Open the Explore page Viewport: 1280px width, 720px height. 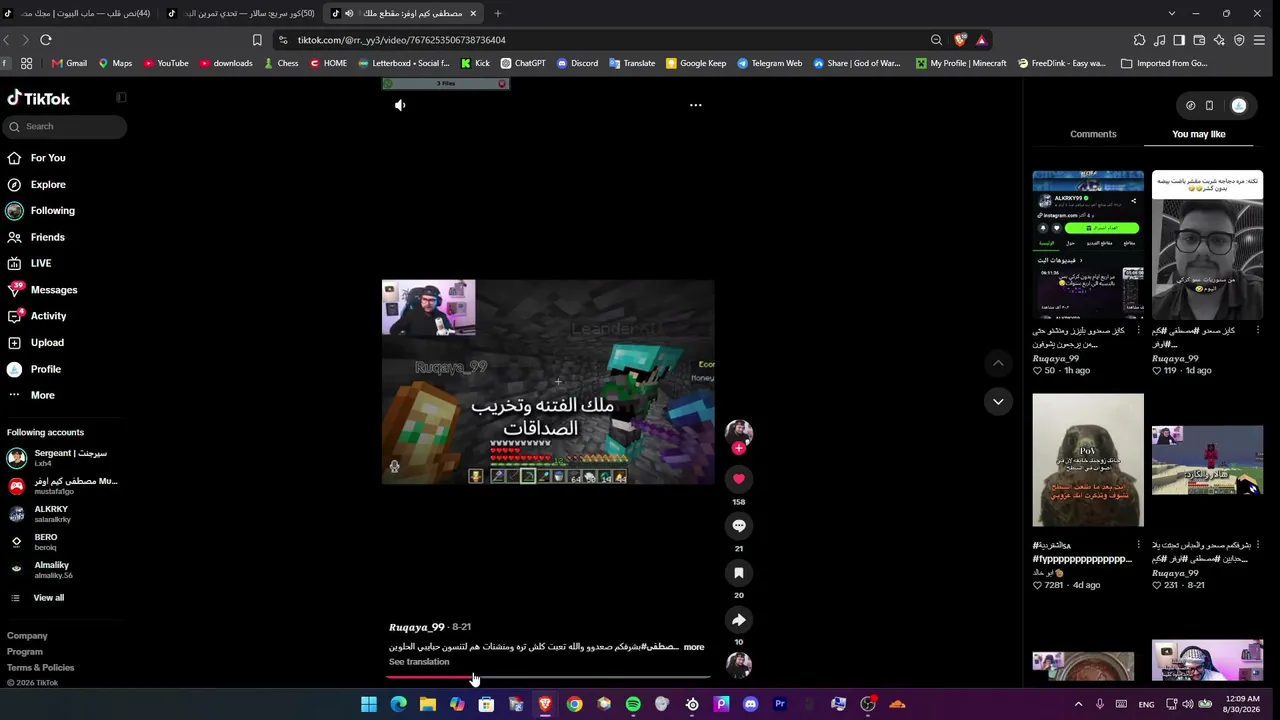click(x=48, y=184)
